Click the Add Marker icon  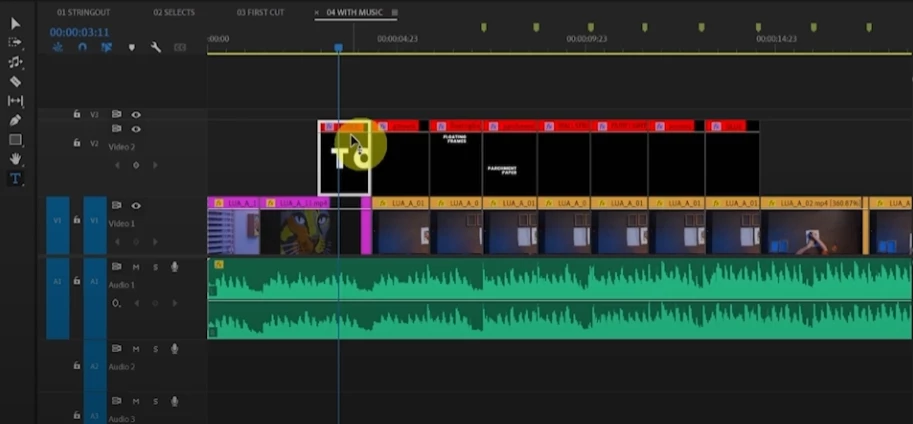[132, 47]
